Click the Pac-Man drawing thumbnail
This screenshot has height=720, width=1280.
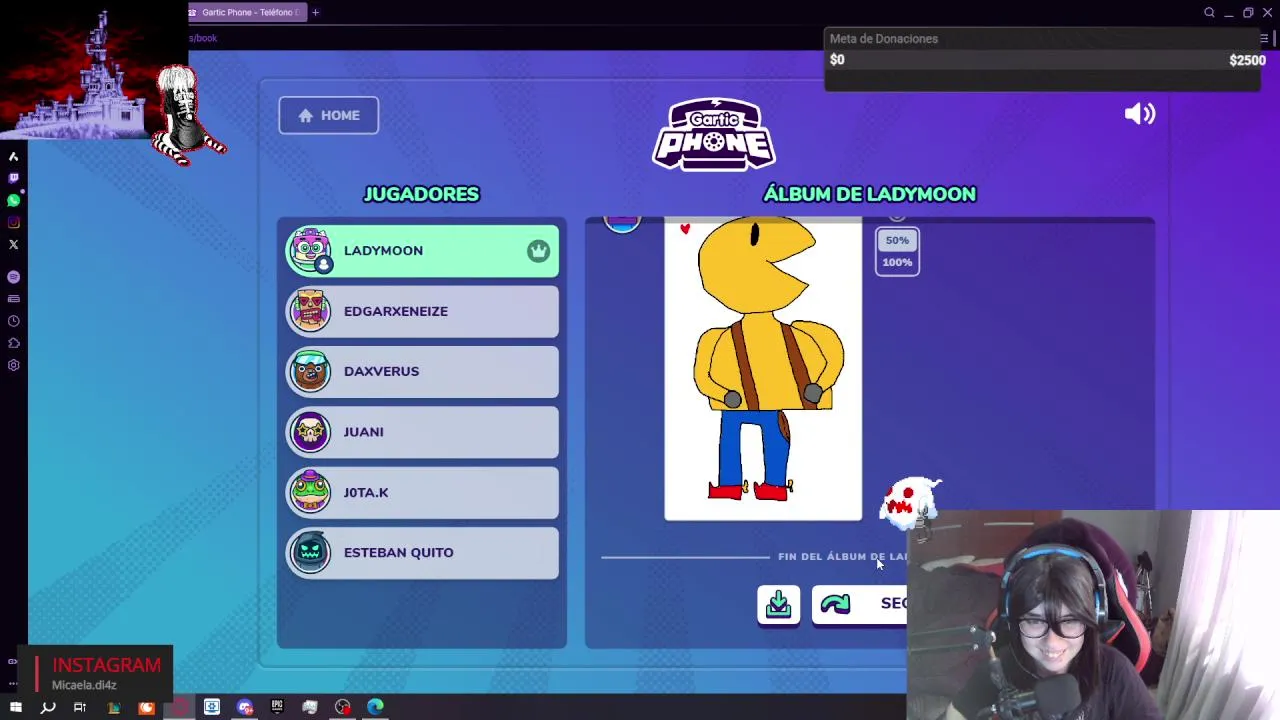[x=763, y=369]
